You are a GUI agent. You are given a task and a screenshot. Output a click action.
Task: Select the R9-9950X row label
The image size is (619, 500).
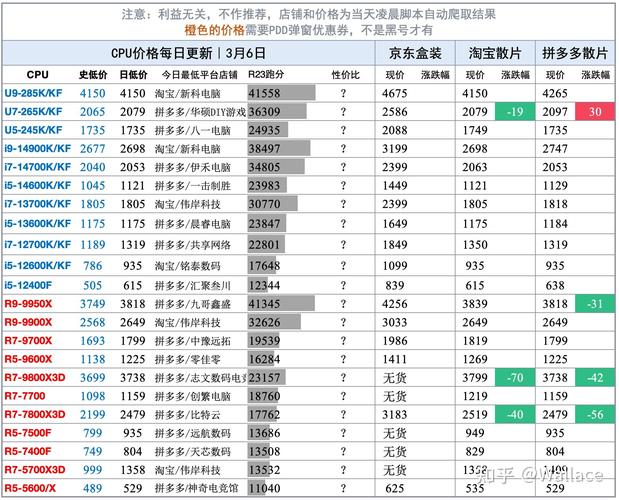pos(28,304)
